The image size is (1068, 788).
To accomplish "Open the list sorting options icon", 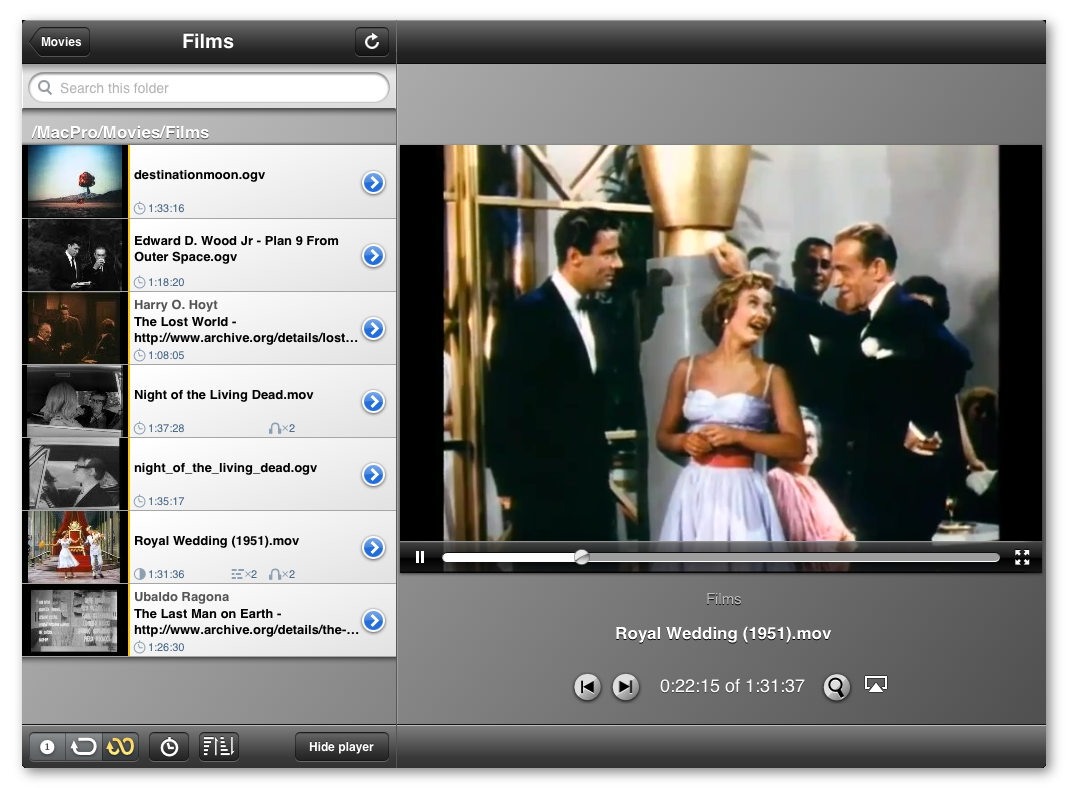I will tap(219, 747).
